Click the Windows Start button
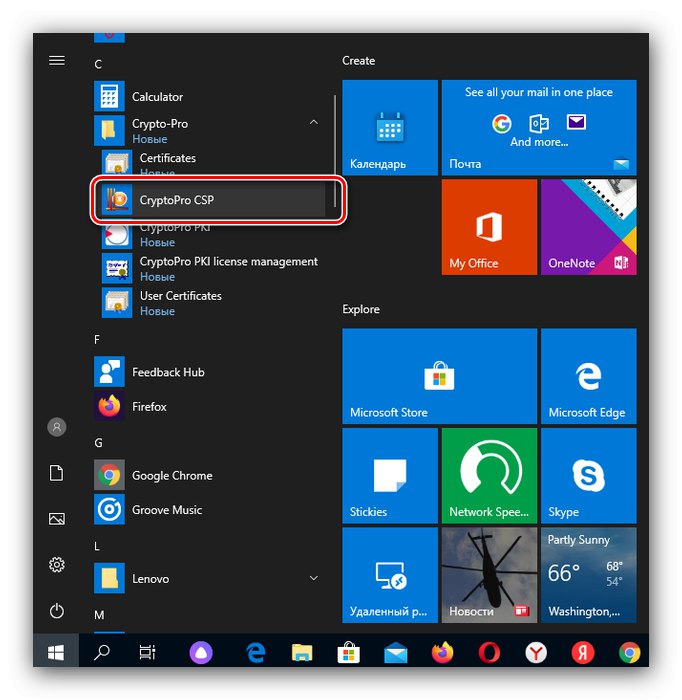 click(x=56, y=652)
